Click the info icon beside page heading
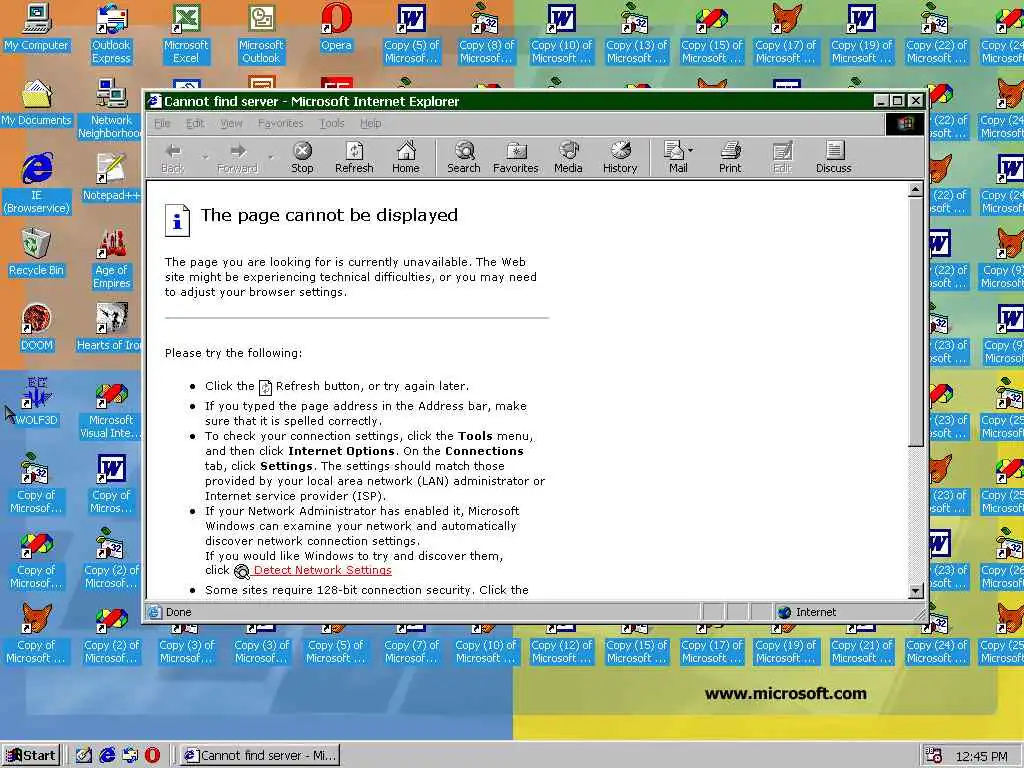1024x768 pixels. click(x=177, y=221)
